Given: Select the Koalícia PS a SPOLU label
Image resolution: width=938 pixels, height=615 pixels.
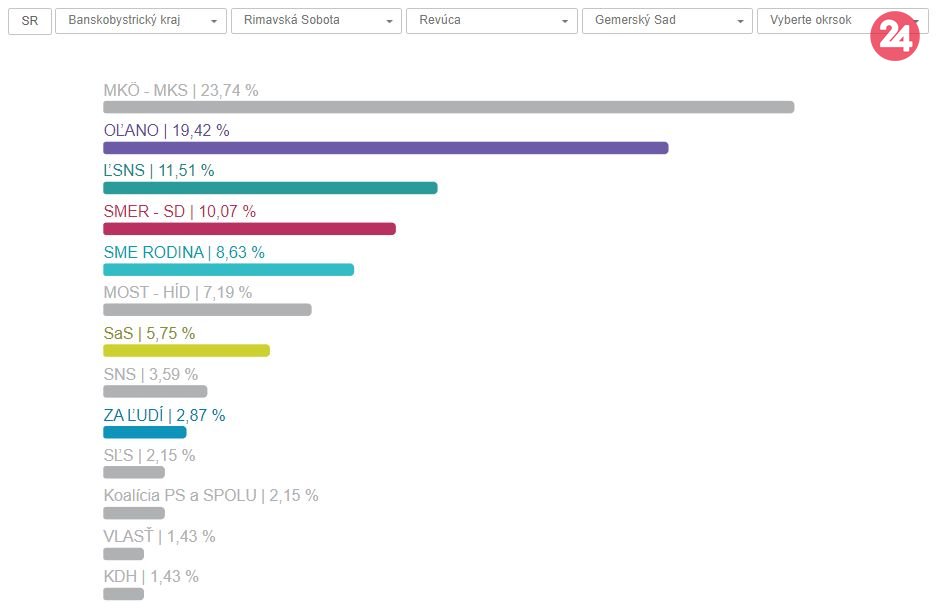Looking at the screenshot, I should point(210,495).
